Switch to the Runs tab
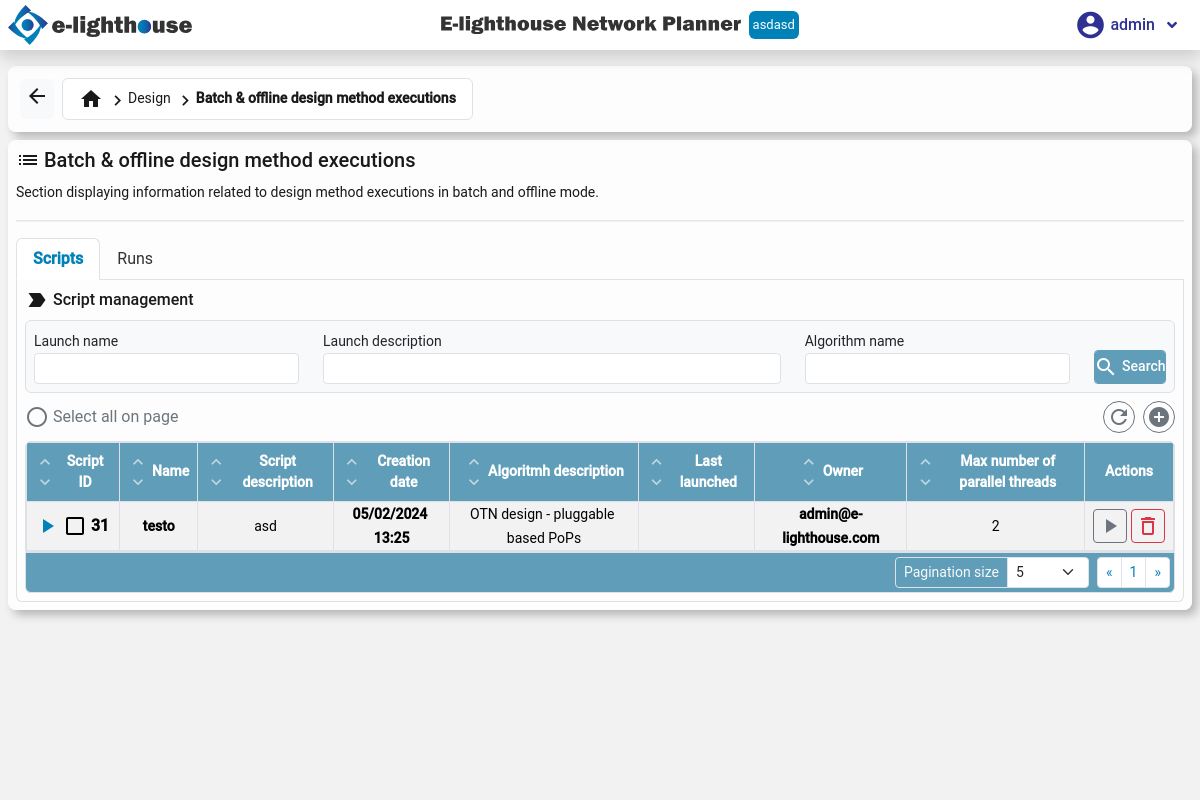The height and width of the screenshot is (800, 1200). pos(135,259)
